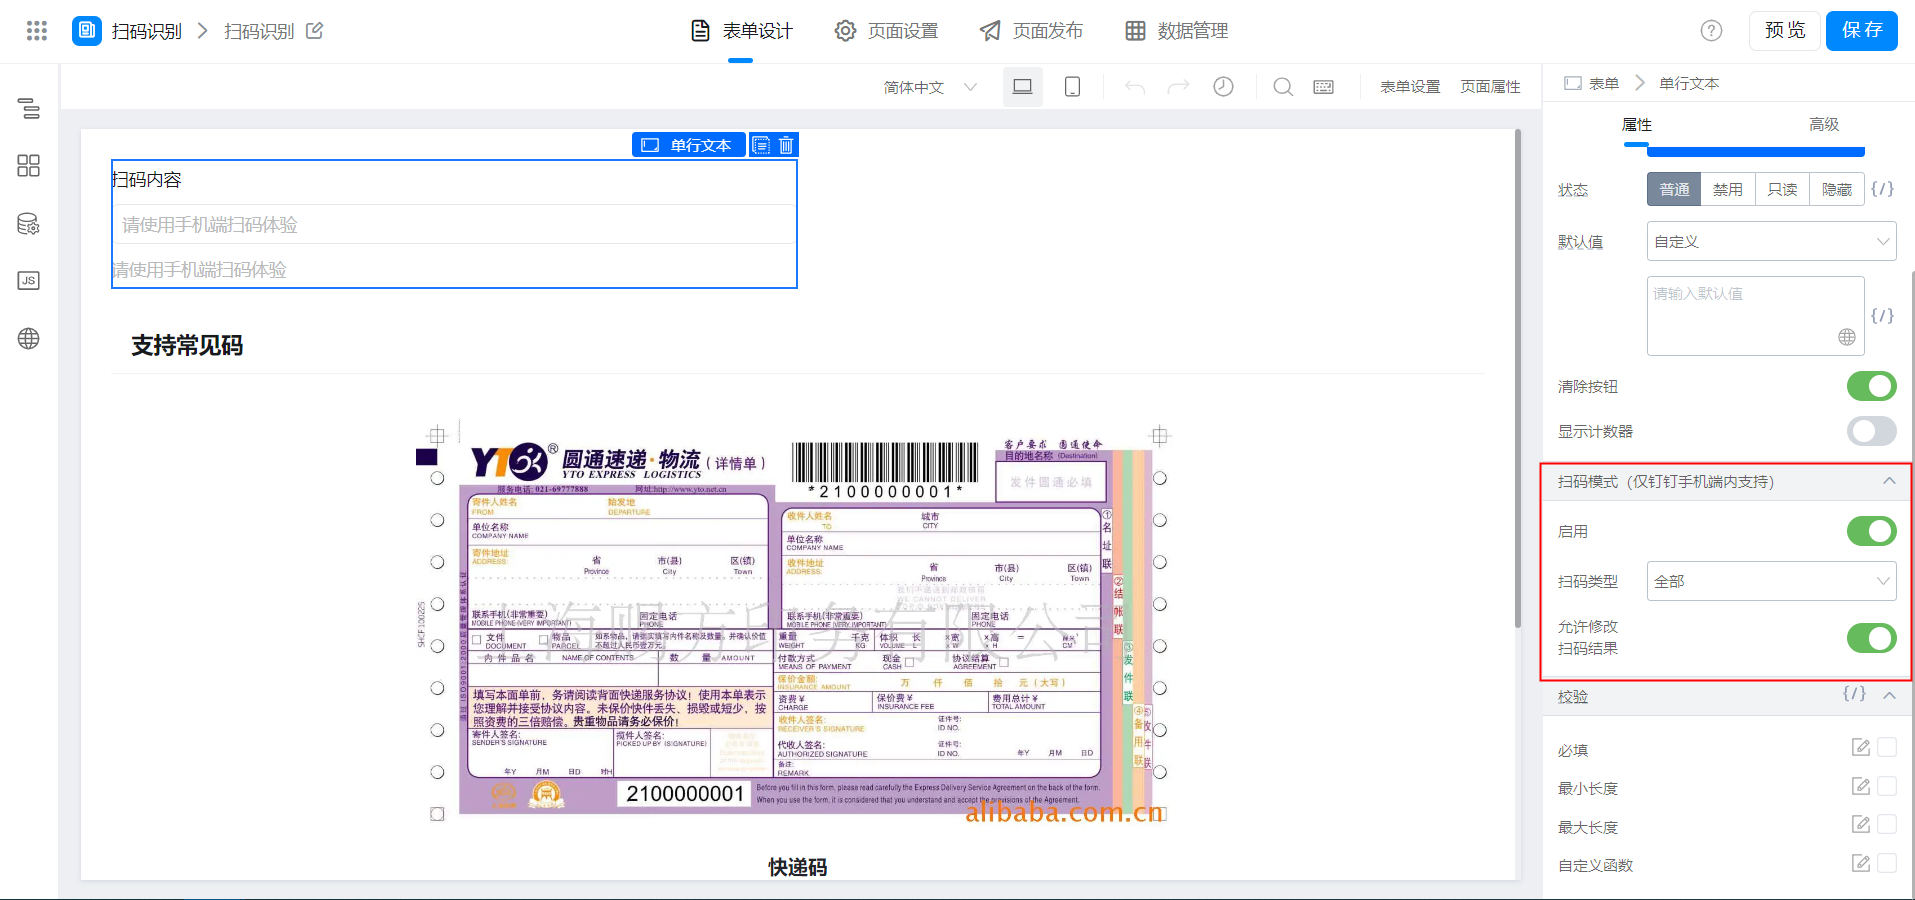Check the 最小长度 checkbox
Screen dimensions: 1915x900
click(x=1887, y=786)
